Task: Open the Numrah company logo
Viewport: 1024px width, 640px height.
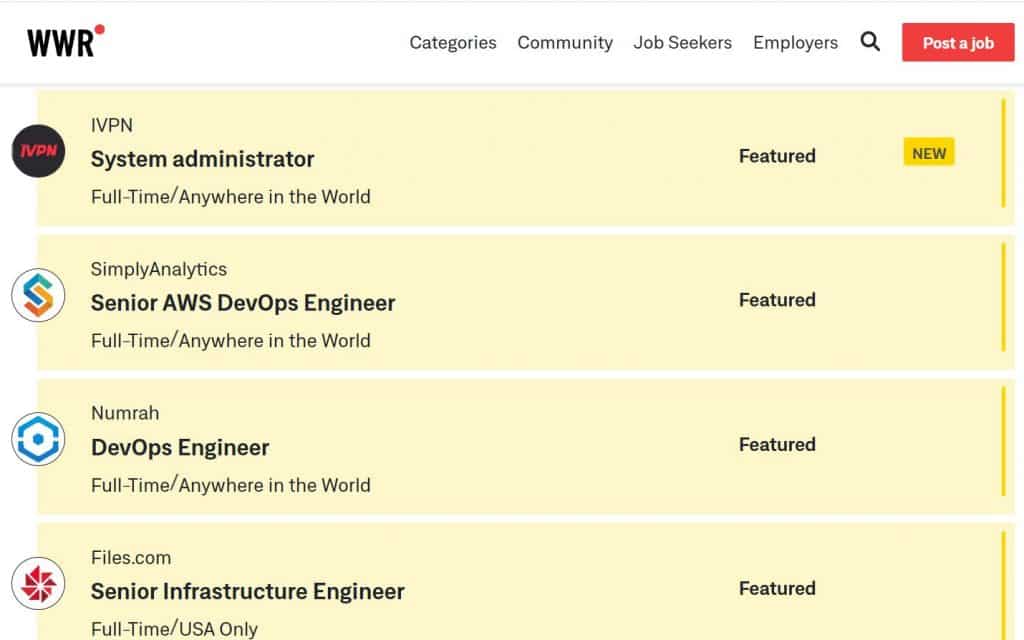Action: coord(39,439)
